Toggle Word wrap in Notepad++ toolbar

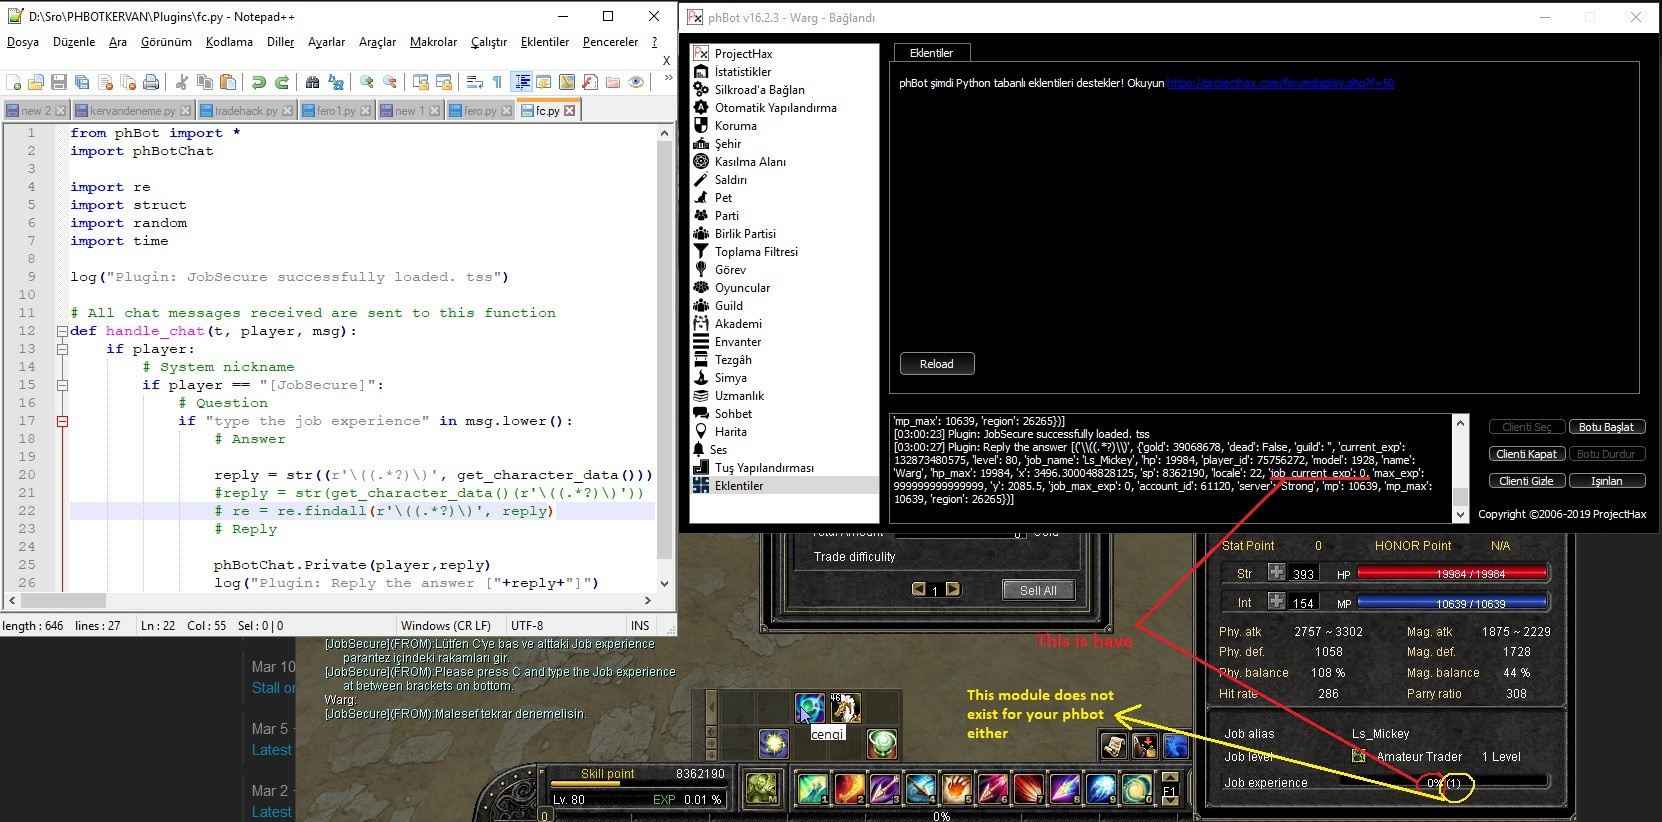coord(475,82)
